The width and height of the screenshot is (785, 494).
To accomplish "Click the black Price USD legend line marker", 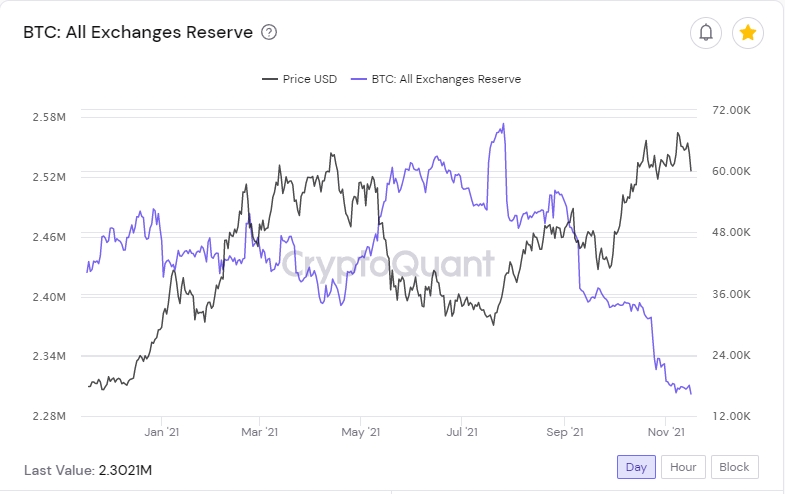I will tap(270, 79).
